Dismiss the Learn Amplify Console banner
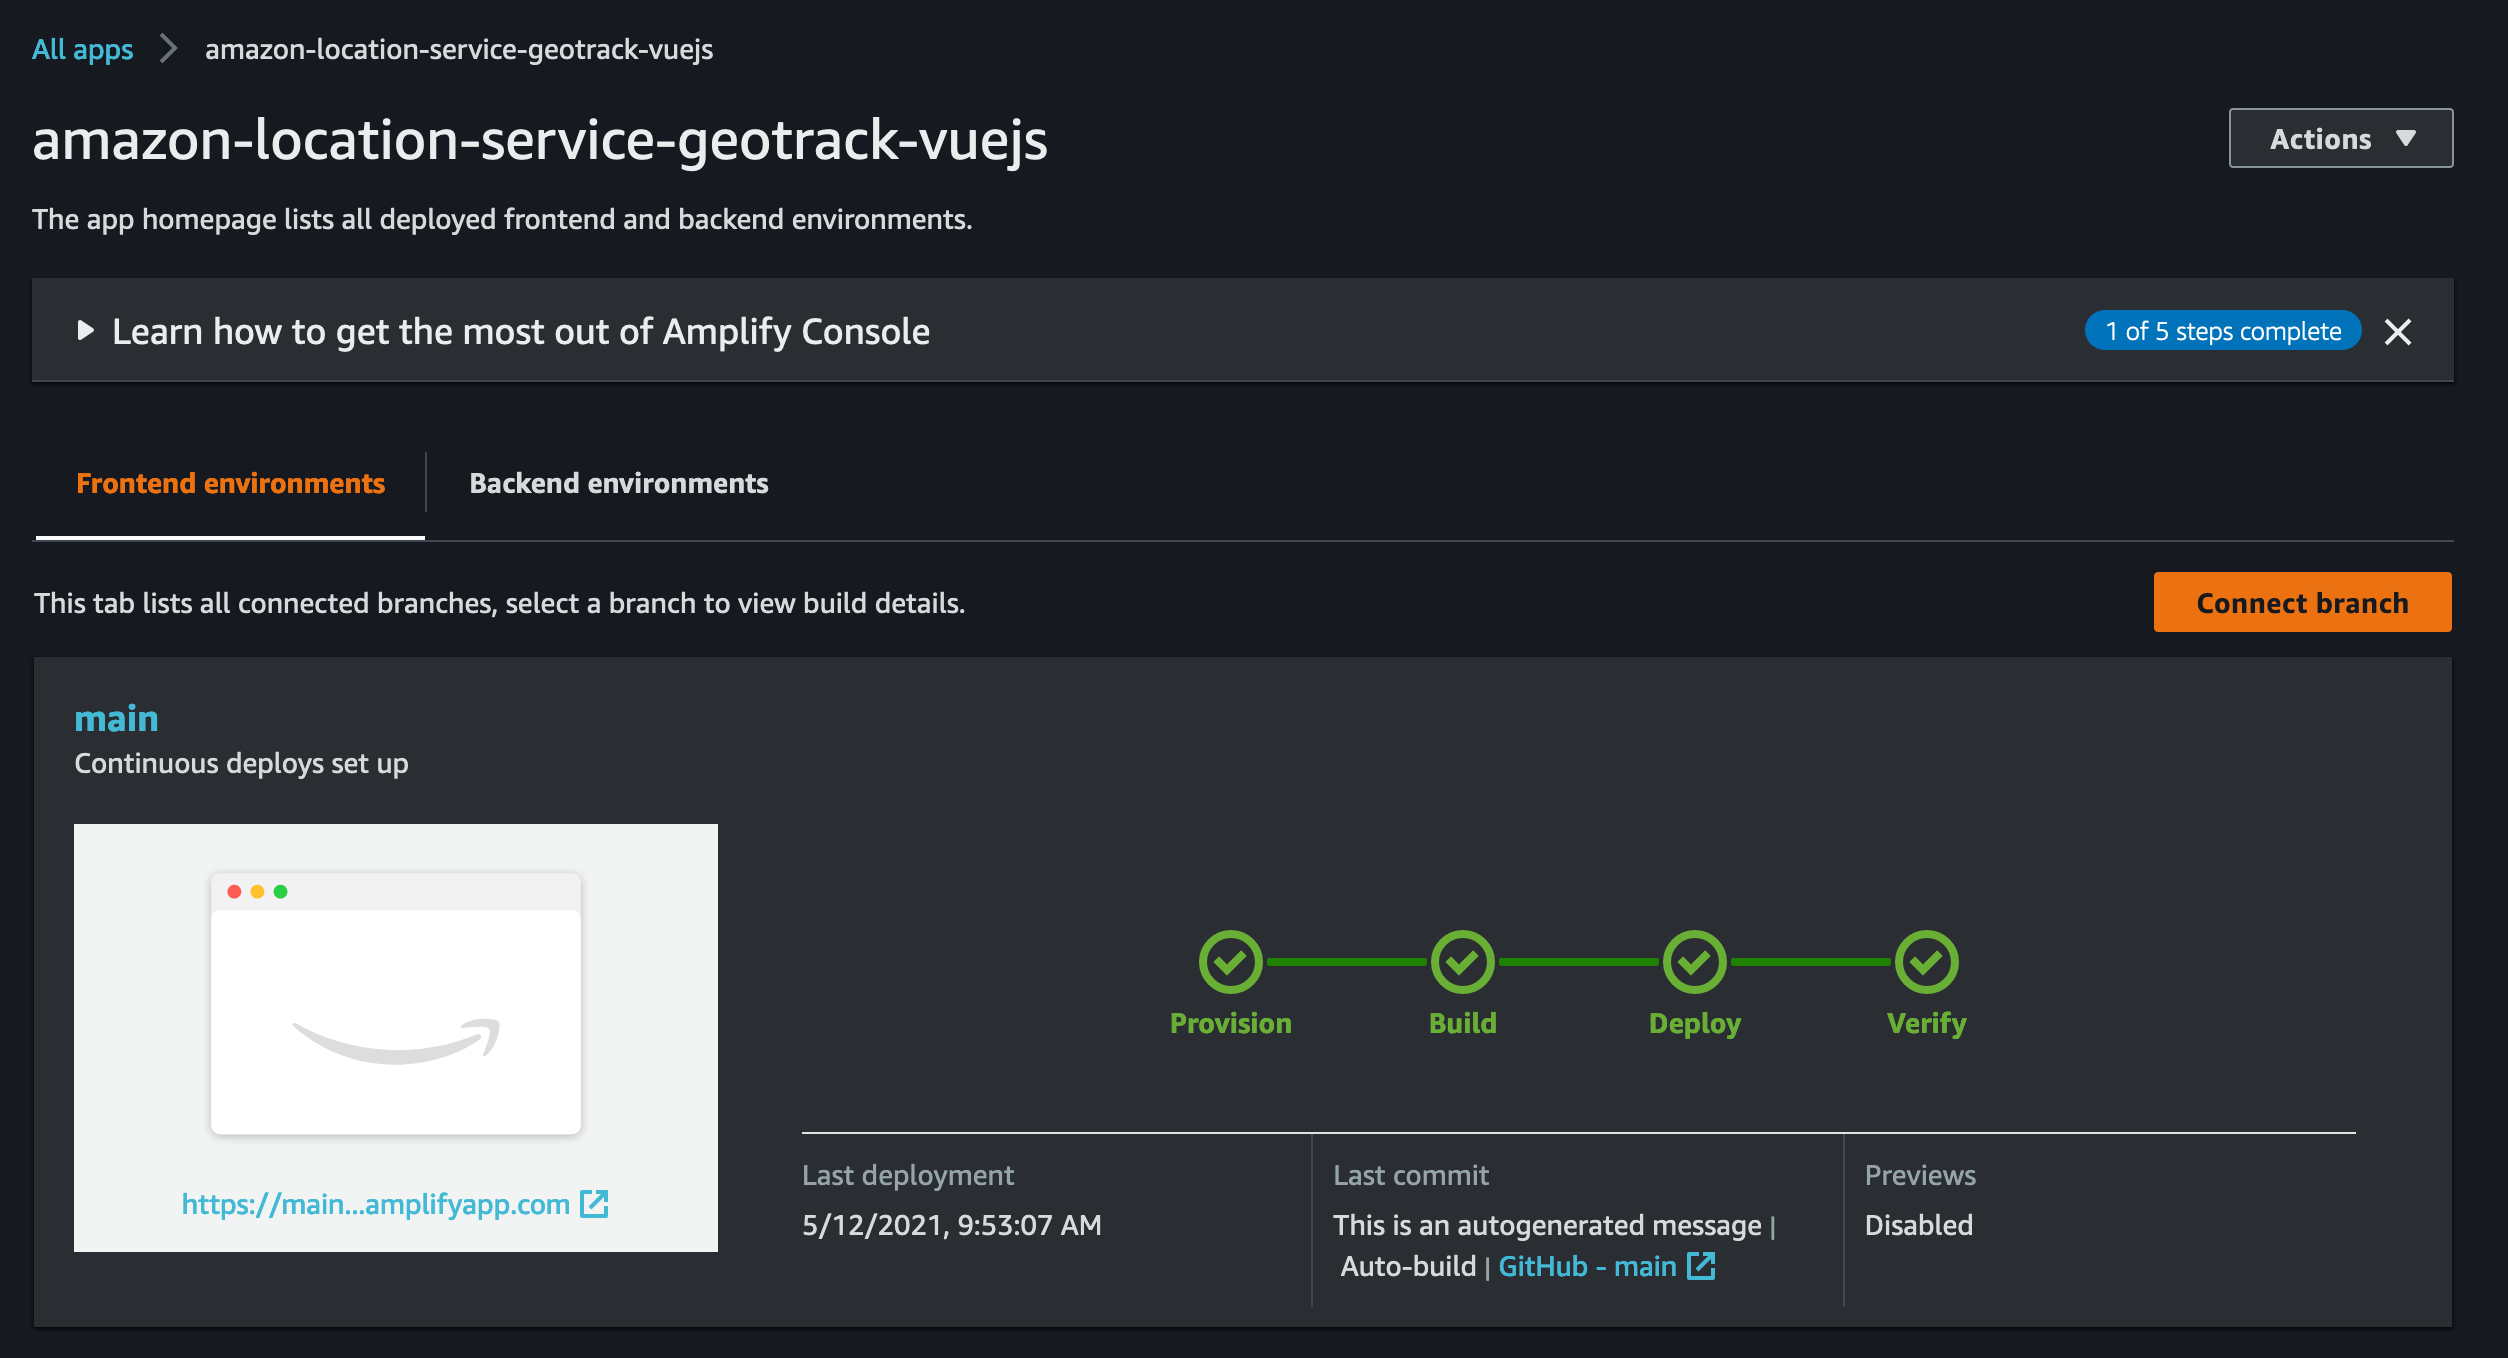 coord(2398,332)
